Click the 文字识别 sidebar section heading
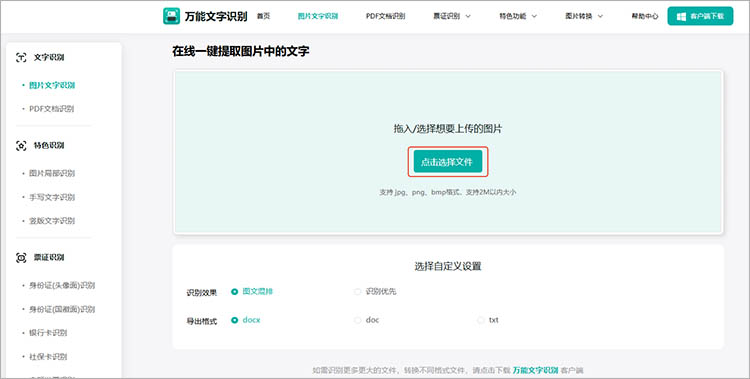750x379 pixels. point(49,57)
